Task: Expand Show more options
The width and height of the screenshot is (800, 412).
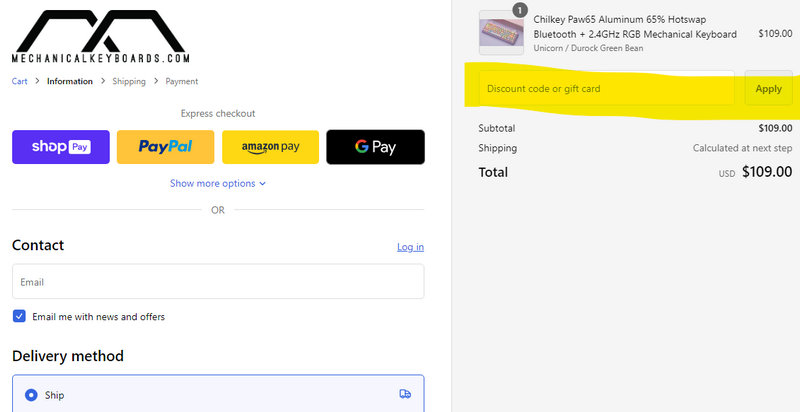Action: click(x=212, y=184)
